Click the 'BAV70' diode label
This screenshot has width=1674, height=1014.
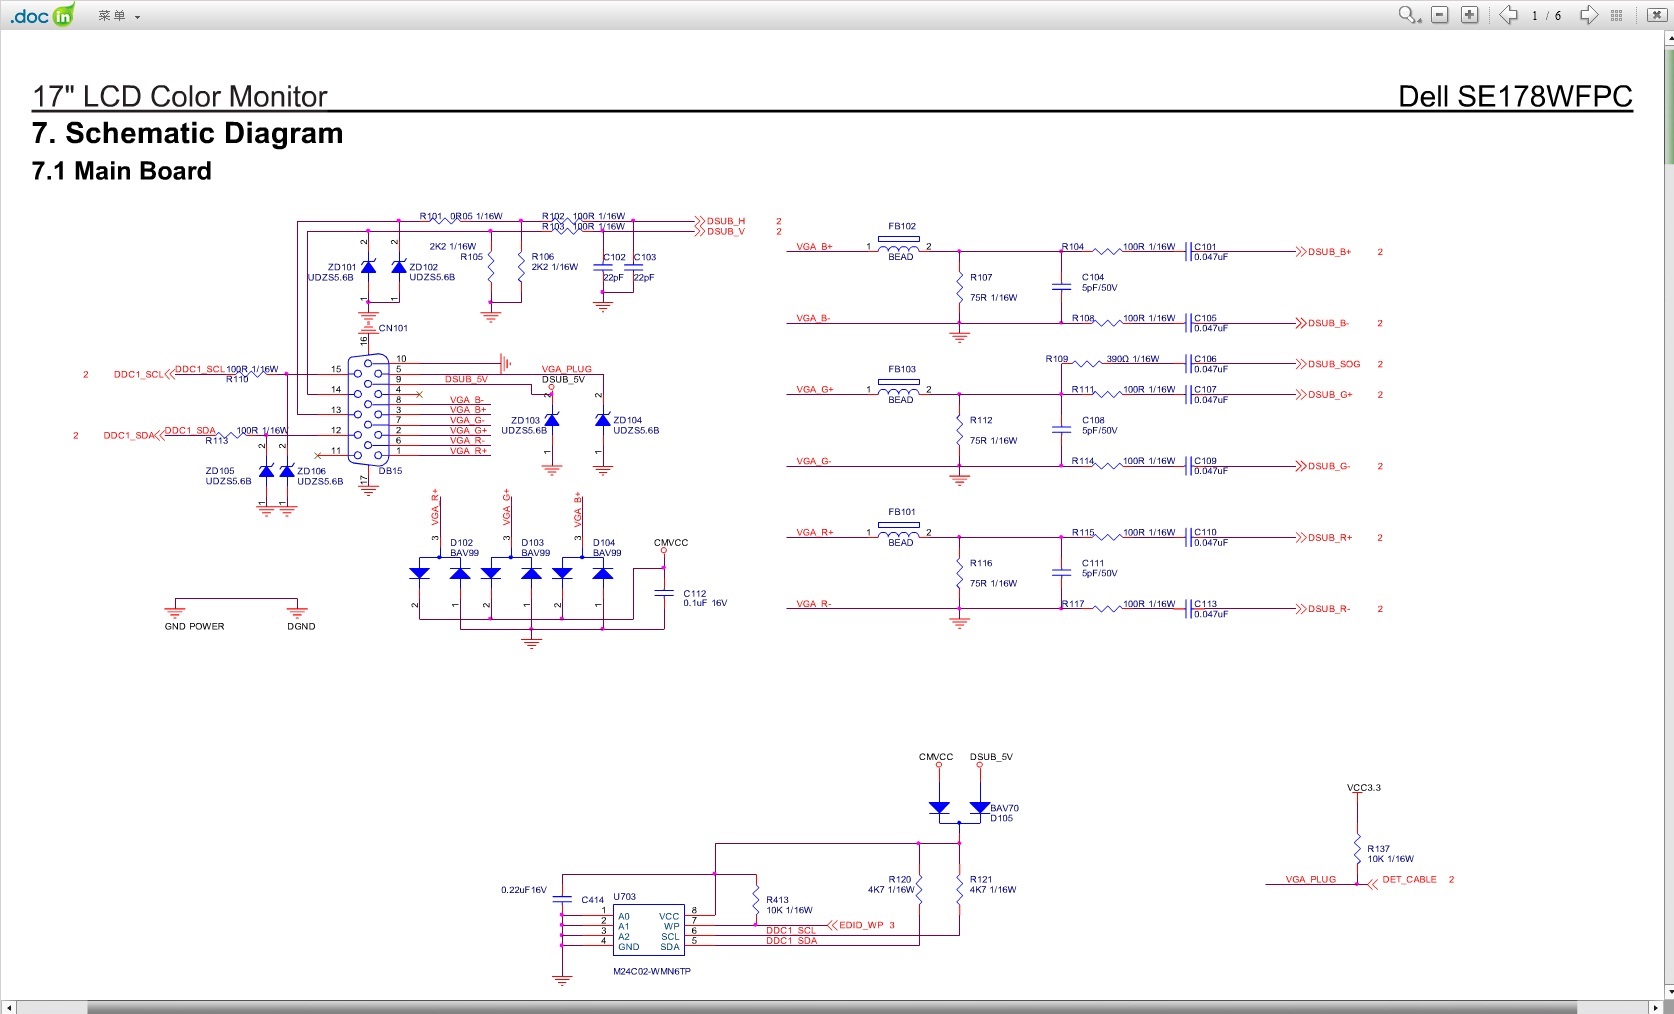click(x=1004, y=808)
